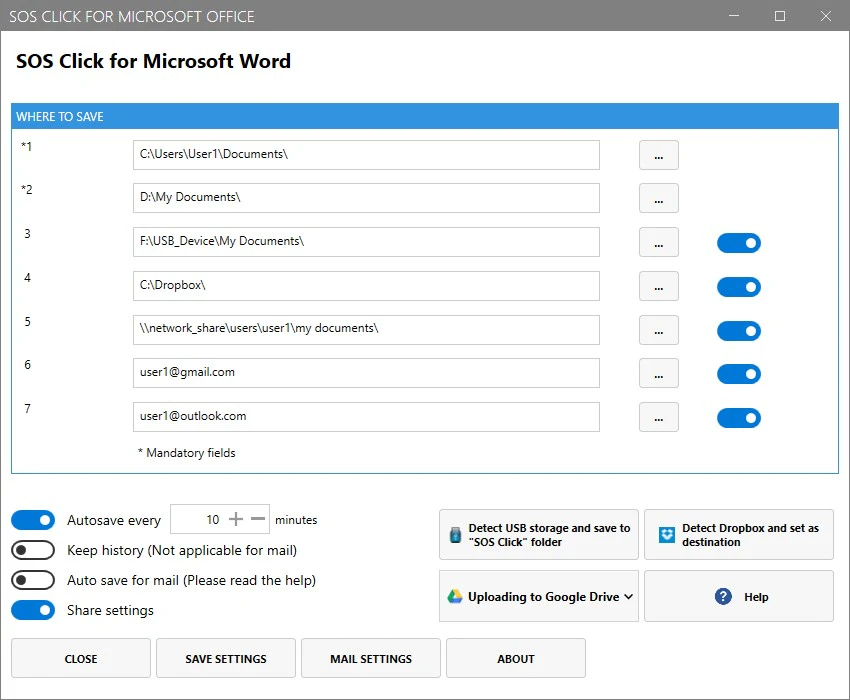Enable the Keep history option

(x=32, y=549)
